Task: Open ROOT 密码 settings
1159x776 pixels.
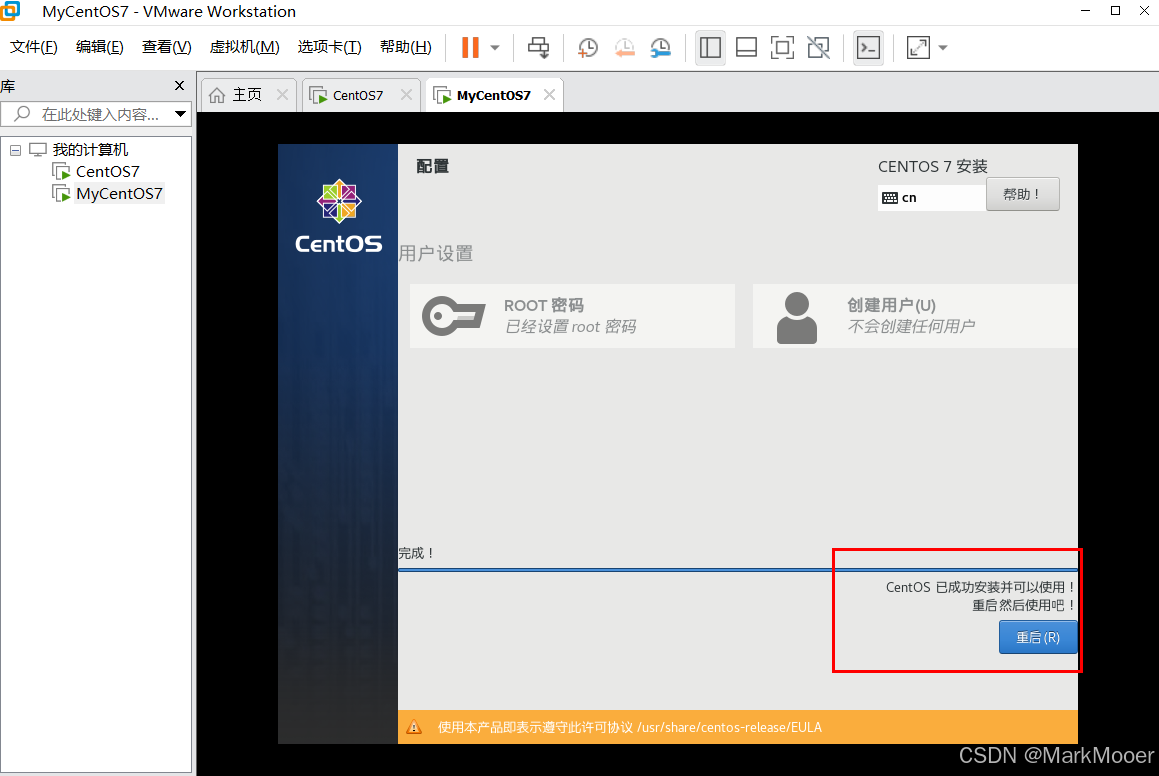Action: pyautogui.click(x=572, y=316)
